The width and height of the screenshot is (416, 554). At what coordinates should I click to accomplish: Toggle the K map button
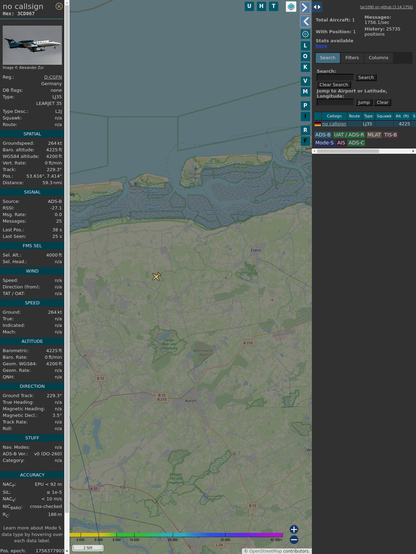click(x=305, y=67)
